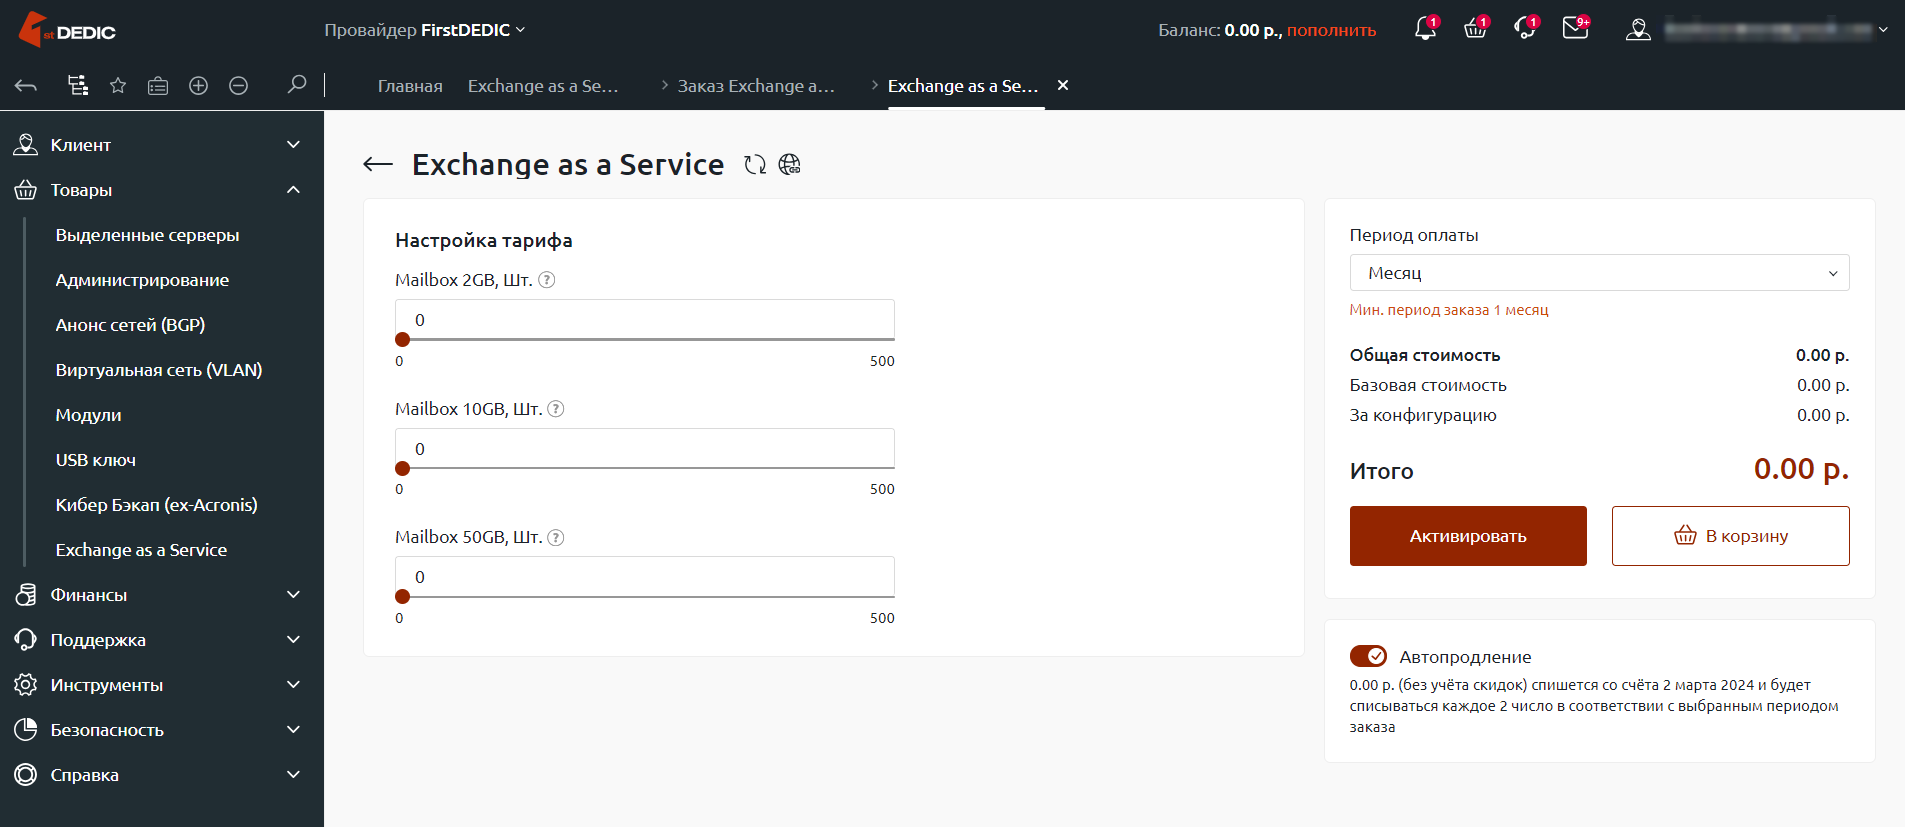Switch to Заказ Exchange a… tab
This screenshot has width=1905, height=827.
point(756,86)
